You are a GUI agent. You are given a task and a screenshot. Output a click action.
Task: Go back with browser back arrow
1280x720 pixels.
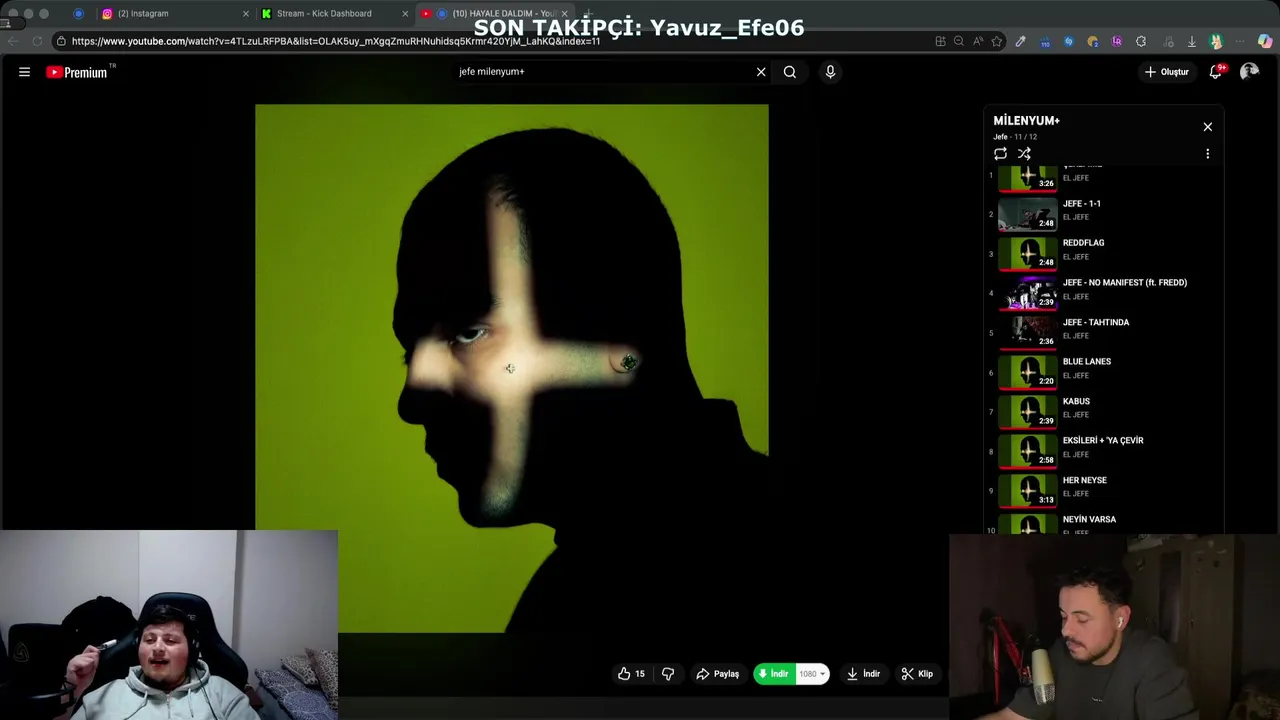coord(12,41)
